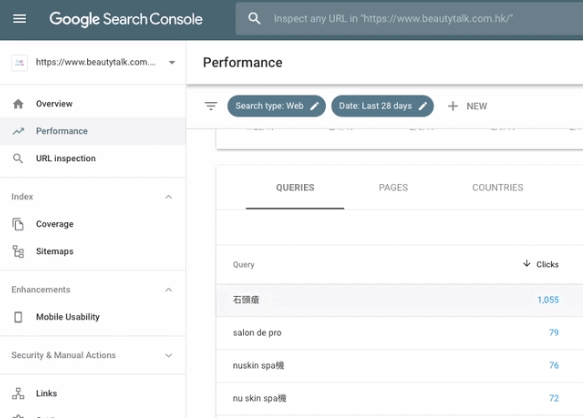Click the Mobile Usability phone icon
This screenshot has width=583, height=418.
[18, 317]
